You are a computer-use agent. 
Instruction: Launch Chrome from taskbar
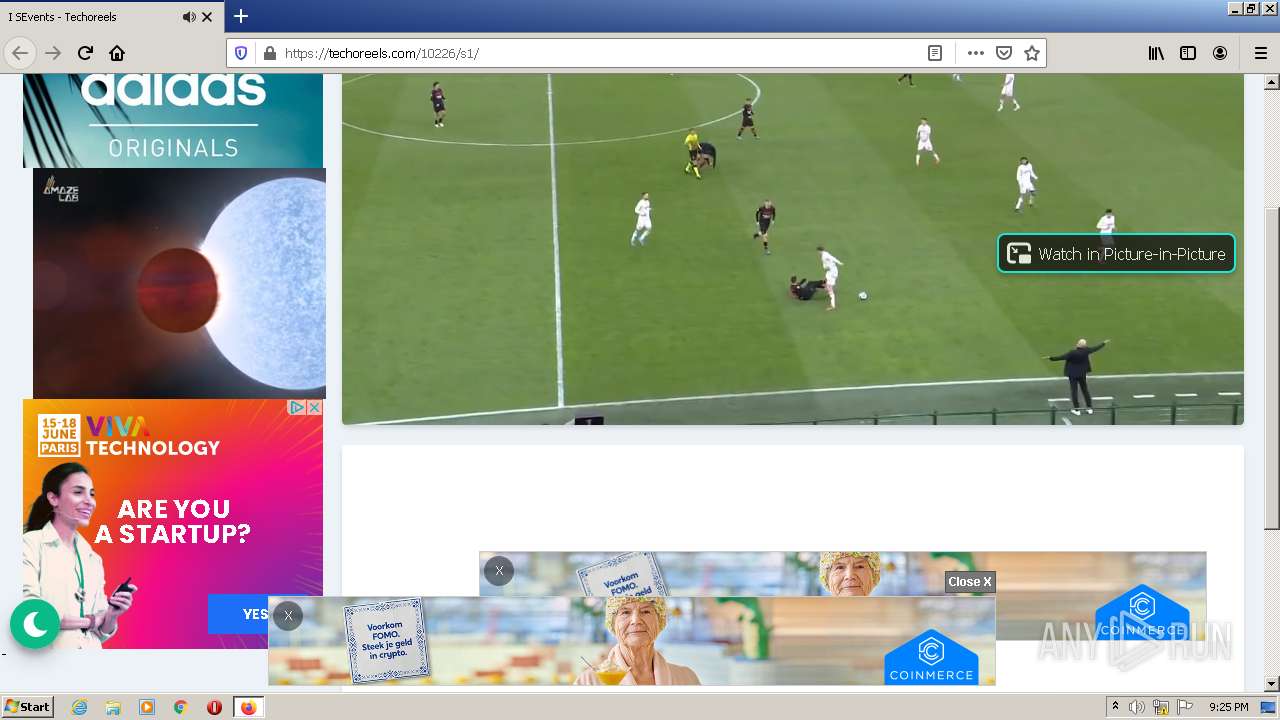coord(181,707)
